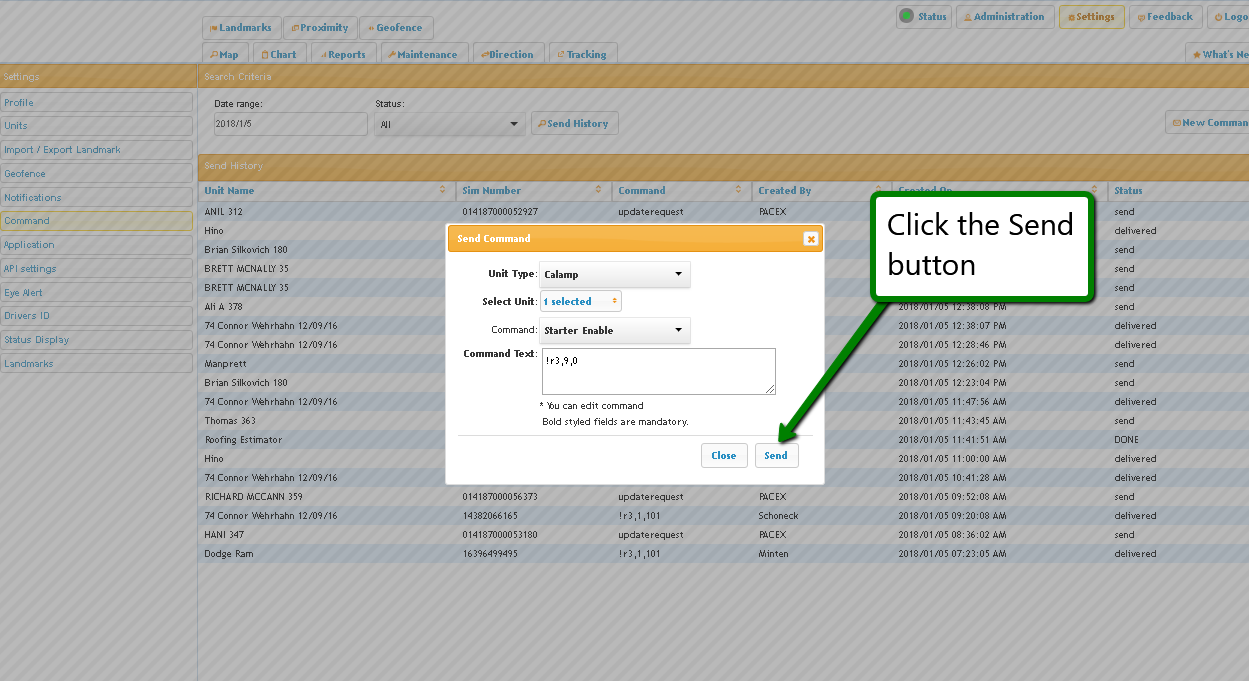Viewport: 1249px width, 681px height.
Task: Sort by Unit Name column arrows
Action: (443, 190)
